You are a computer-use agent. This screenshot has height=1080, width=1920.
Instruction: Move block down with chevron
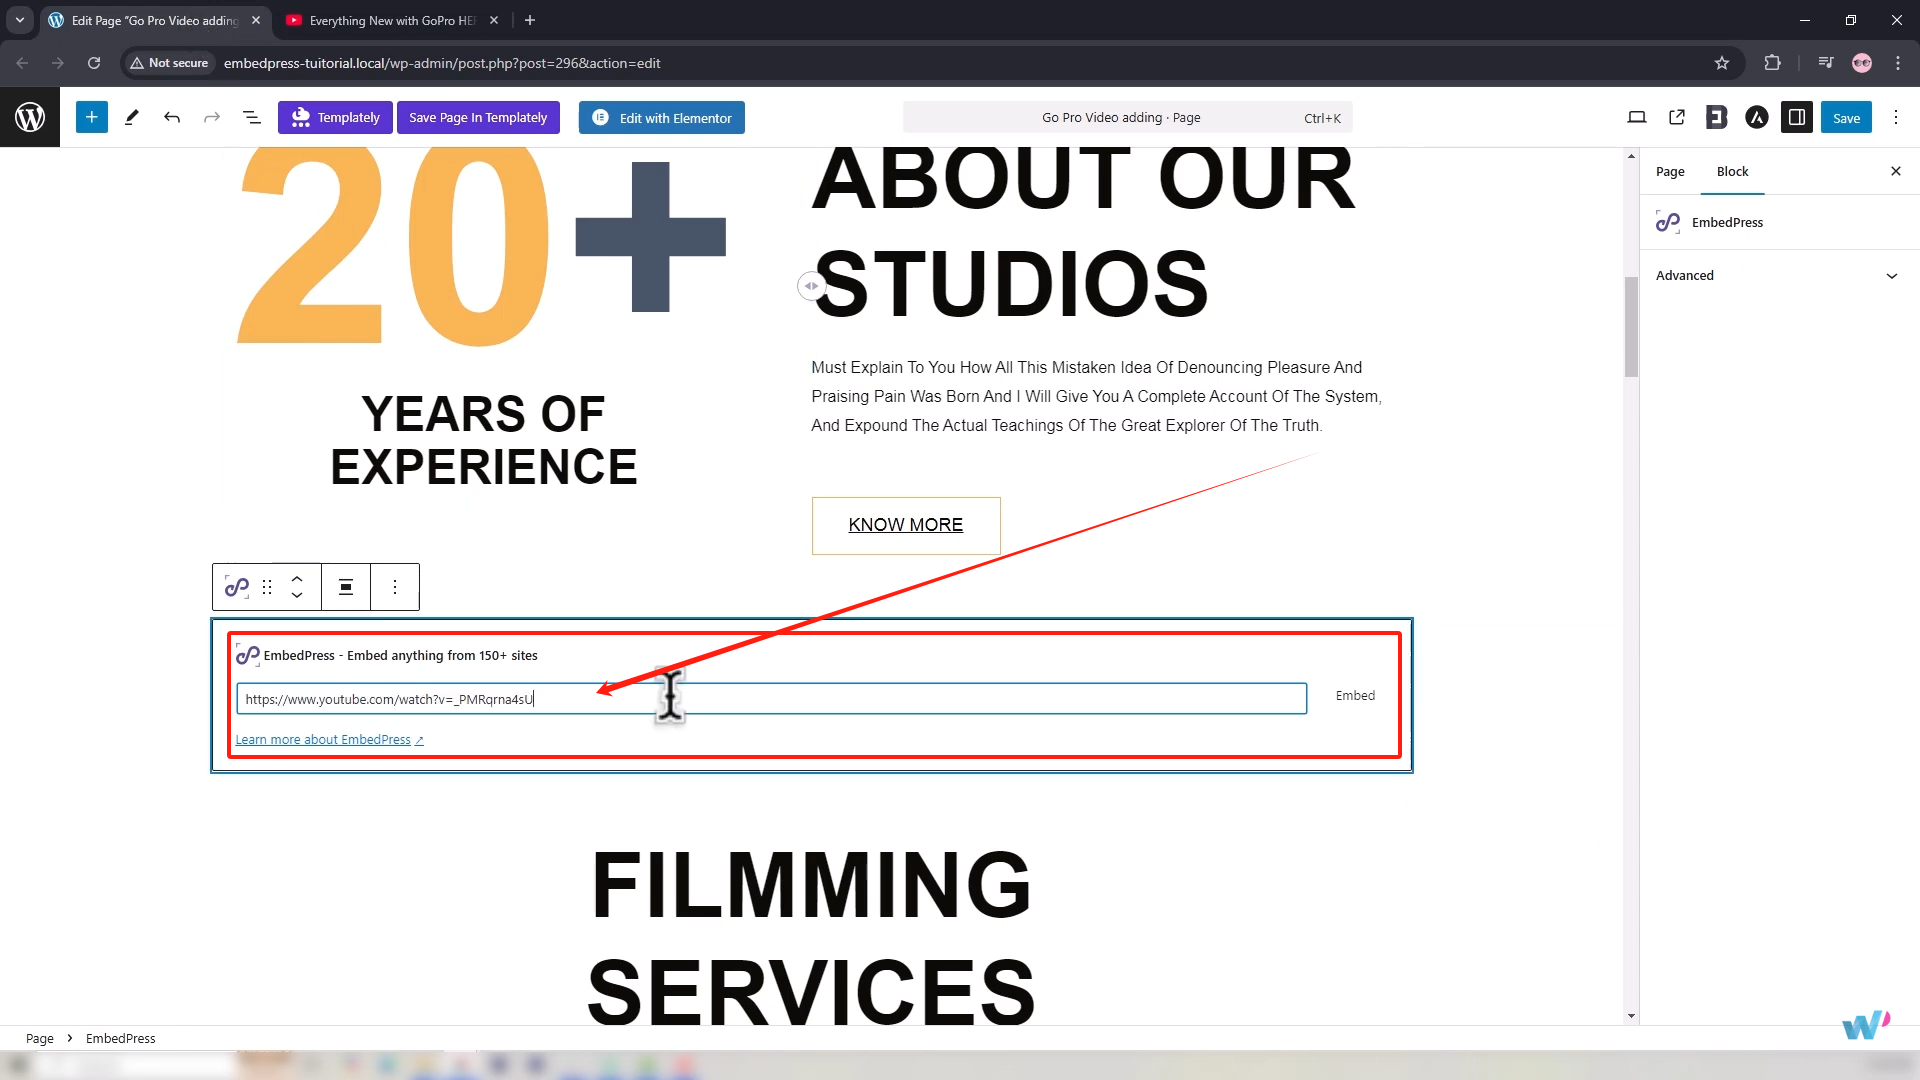point(297,596)
